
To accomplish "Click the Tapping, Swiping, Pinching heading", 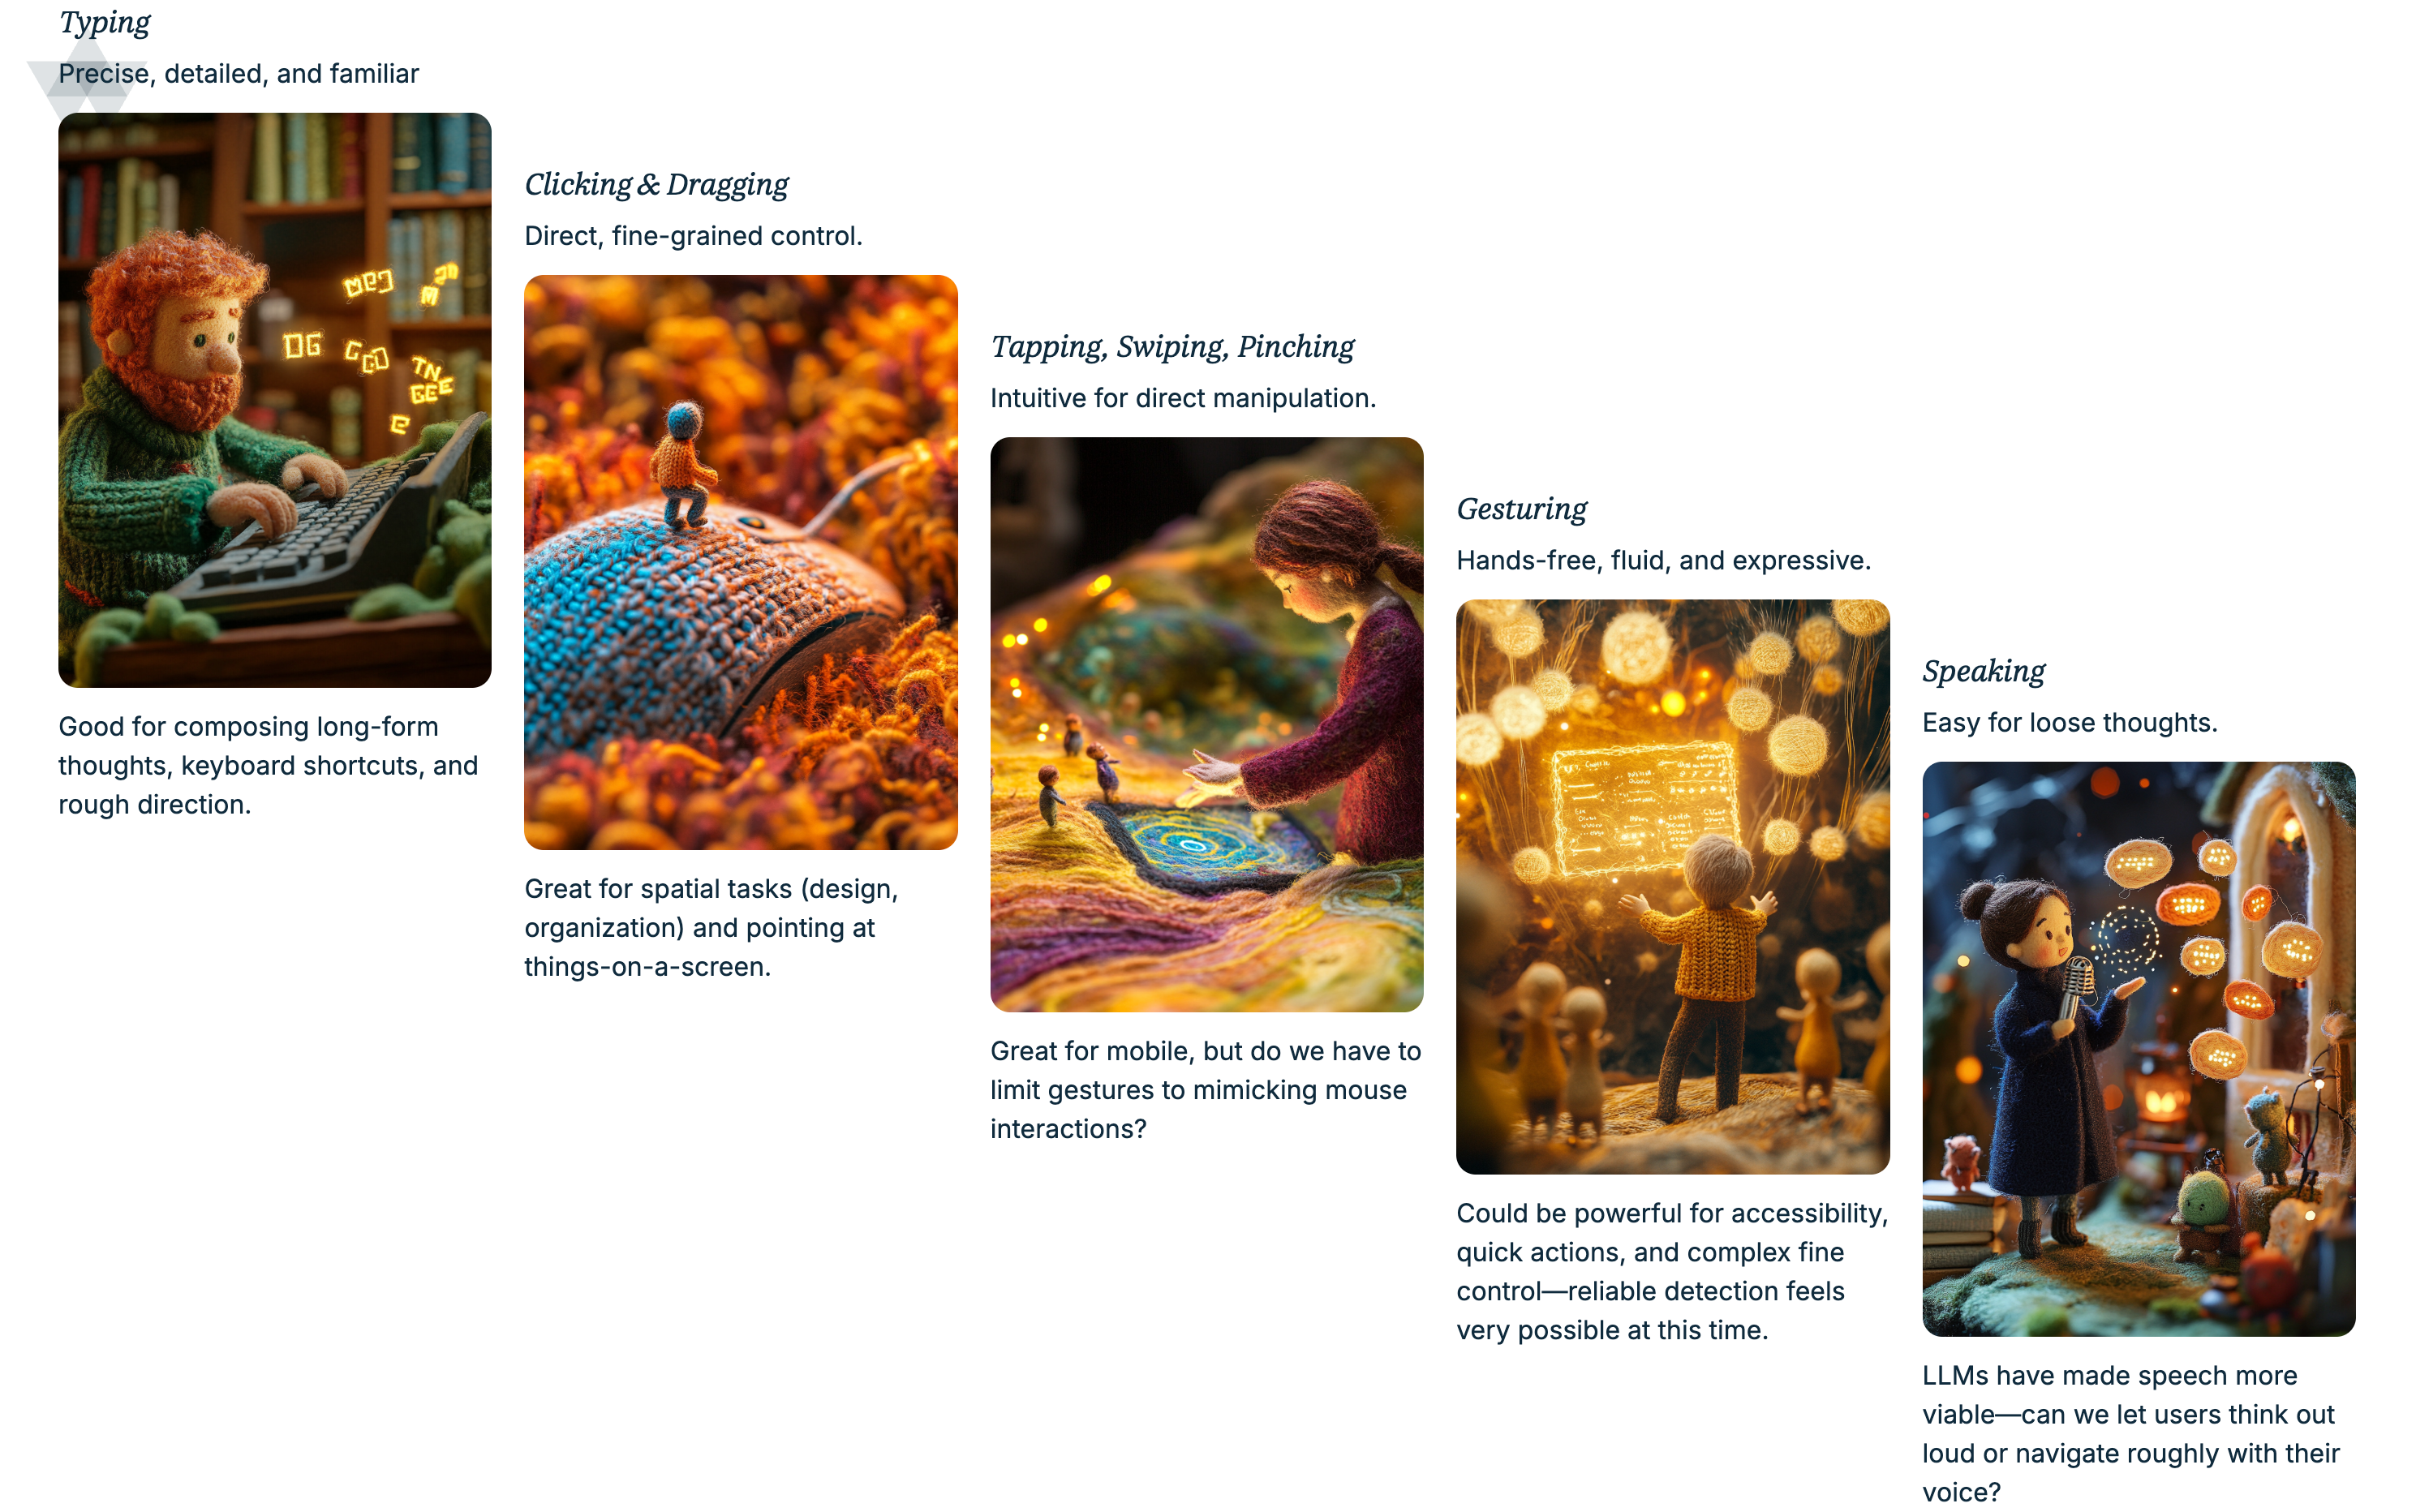I will click(1172, 346).
